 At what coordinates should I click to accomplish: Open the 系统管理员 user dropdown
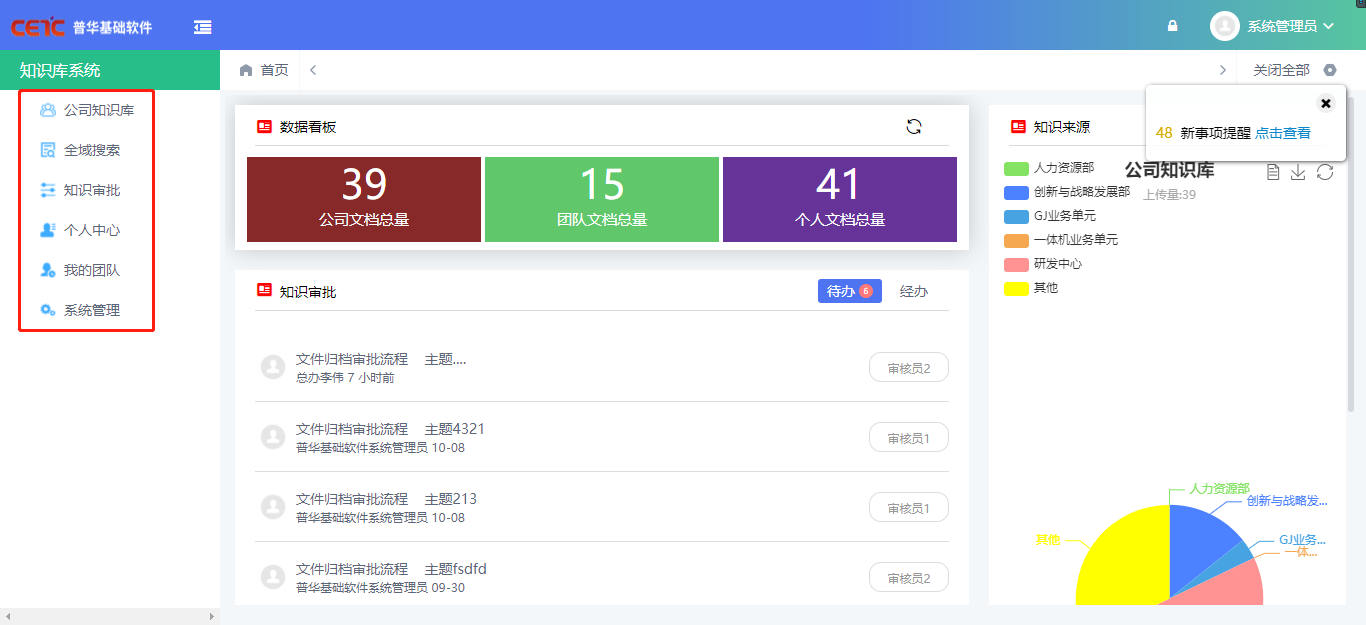pos(1273,26)
